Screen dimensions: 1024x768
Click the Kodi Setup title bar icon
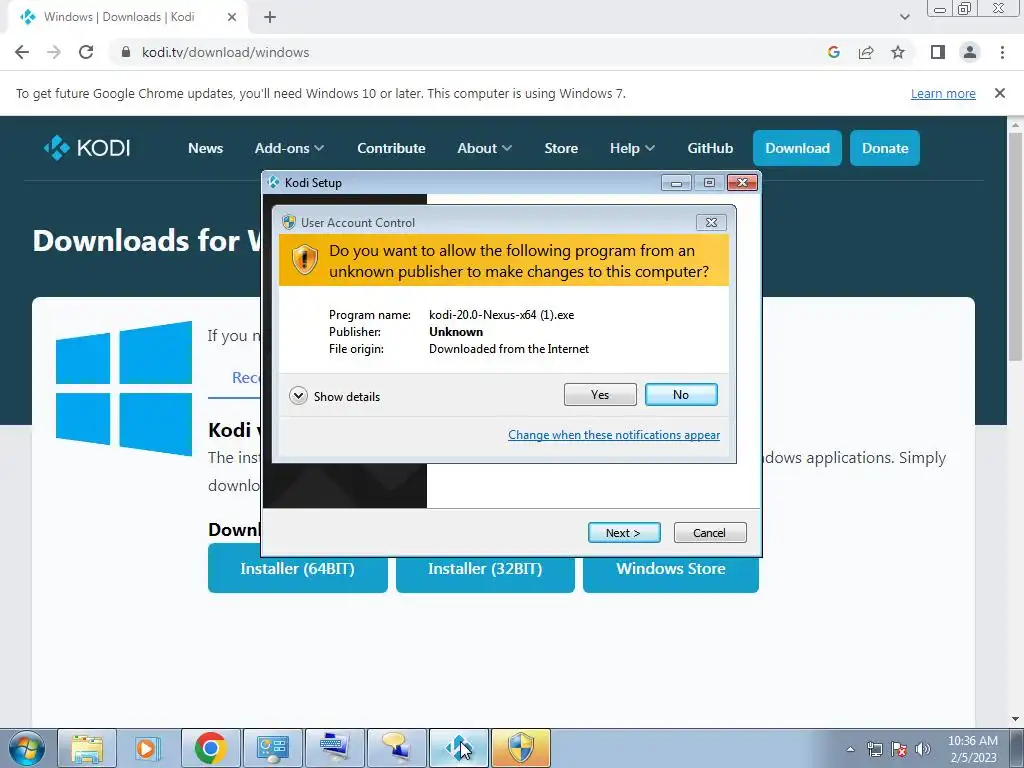point(273,182)
